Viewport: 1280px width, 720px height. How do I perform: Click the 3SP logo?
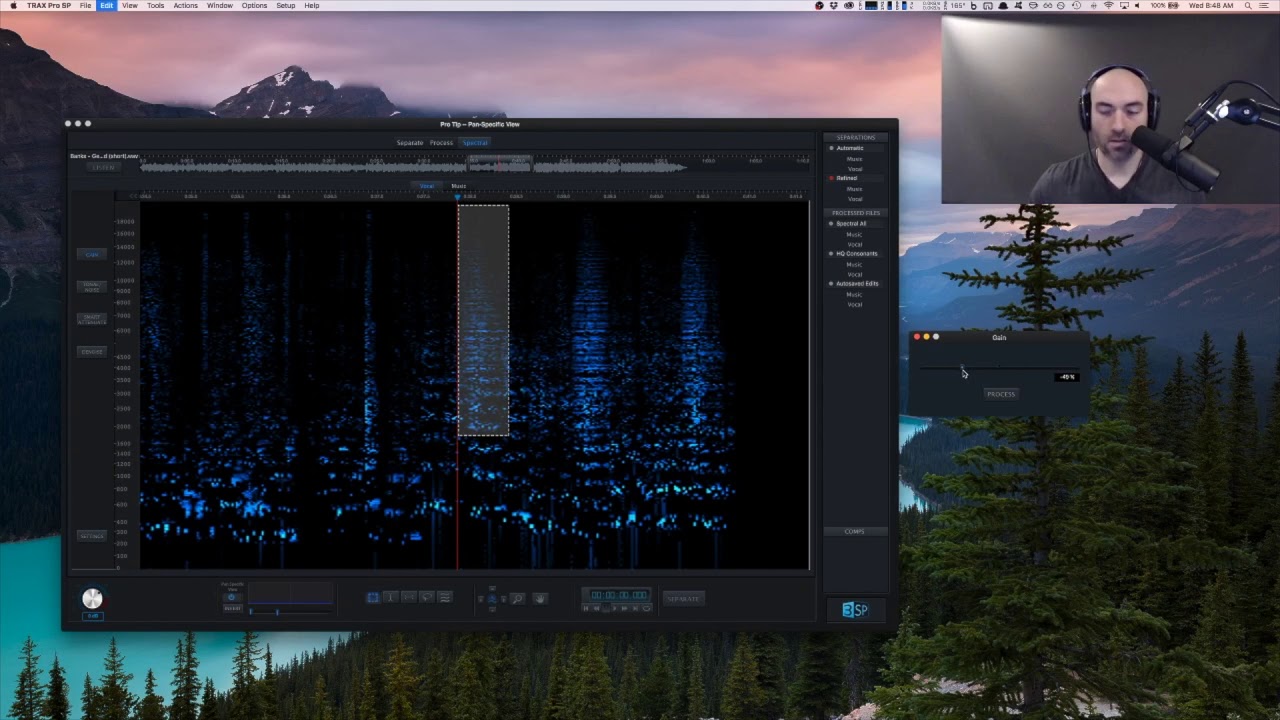tap(855, 610)
